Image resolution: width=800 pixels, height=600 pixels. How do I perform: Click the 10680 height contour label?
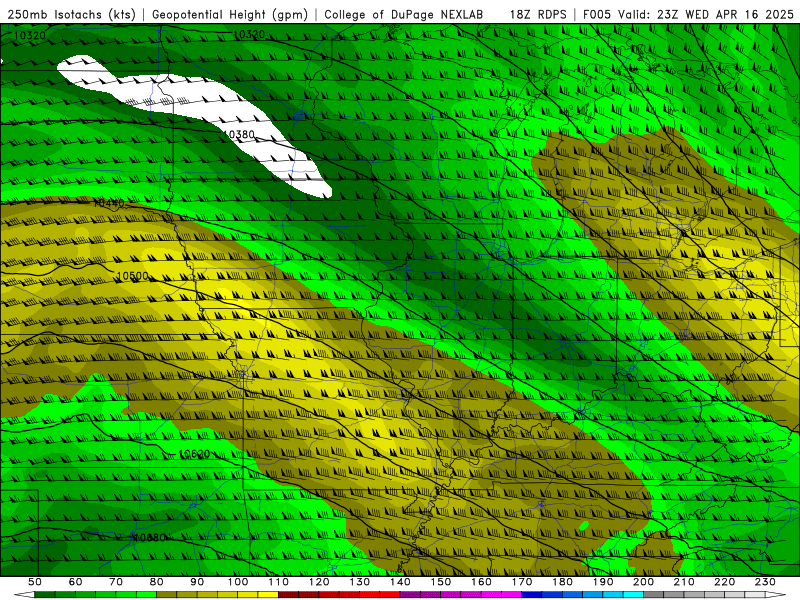(149, 538)
